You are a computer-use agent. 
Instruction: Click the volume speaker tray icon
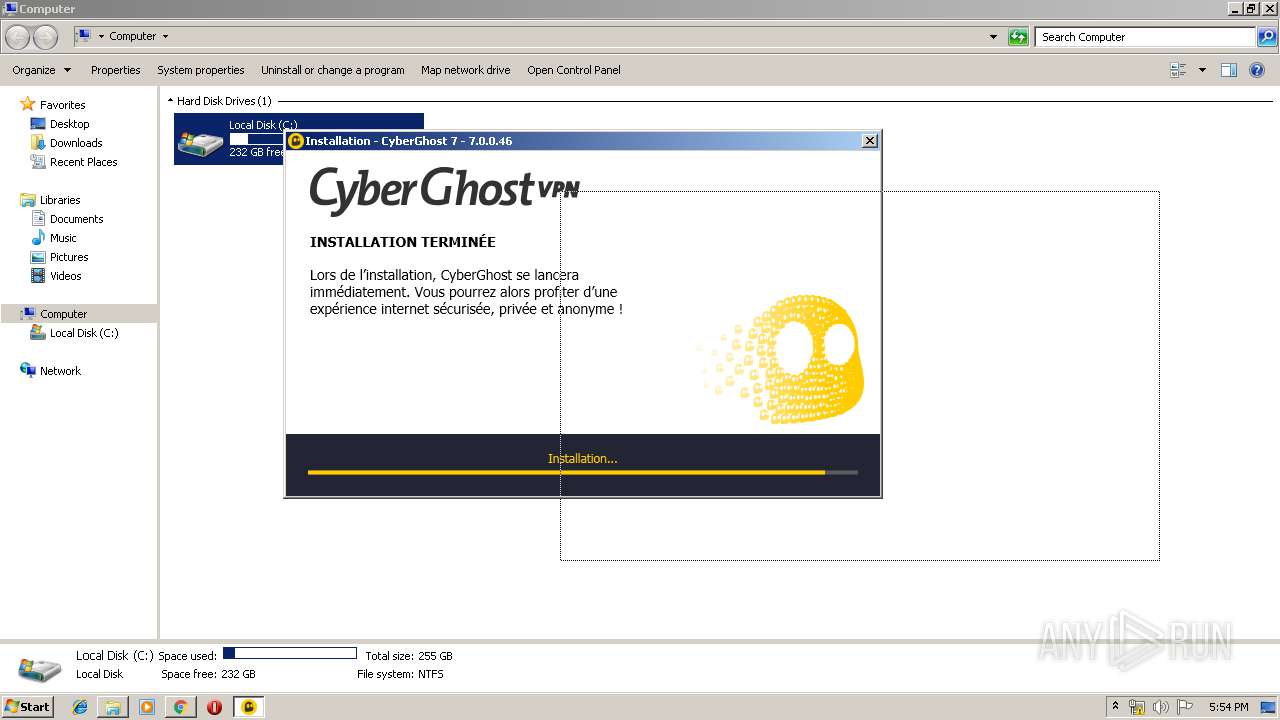point(1160,707)
